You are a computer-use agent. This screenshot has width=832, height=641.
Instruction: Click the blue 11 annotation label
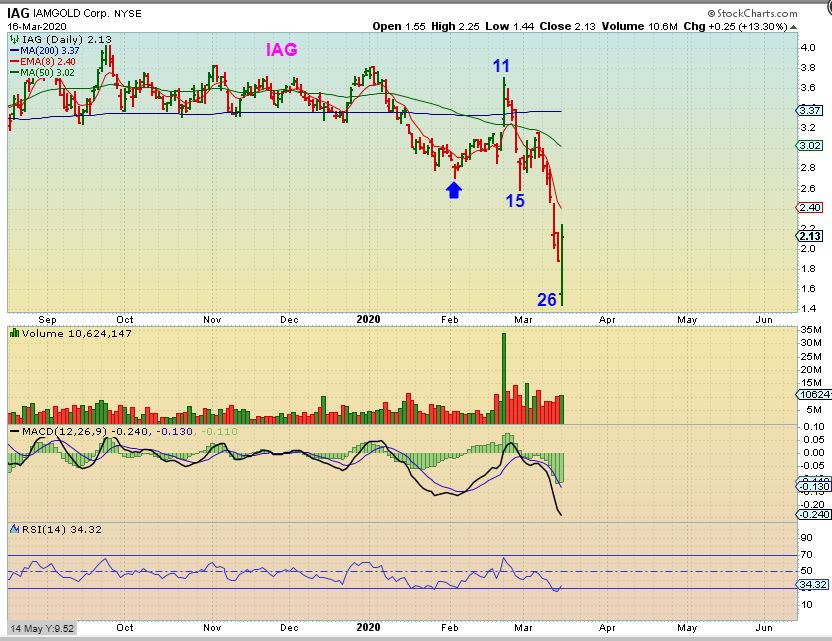point(501,66)
